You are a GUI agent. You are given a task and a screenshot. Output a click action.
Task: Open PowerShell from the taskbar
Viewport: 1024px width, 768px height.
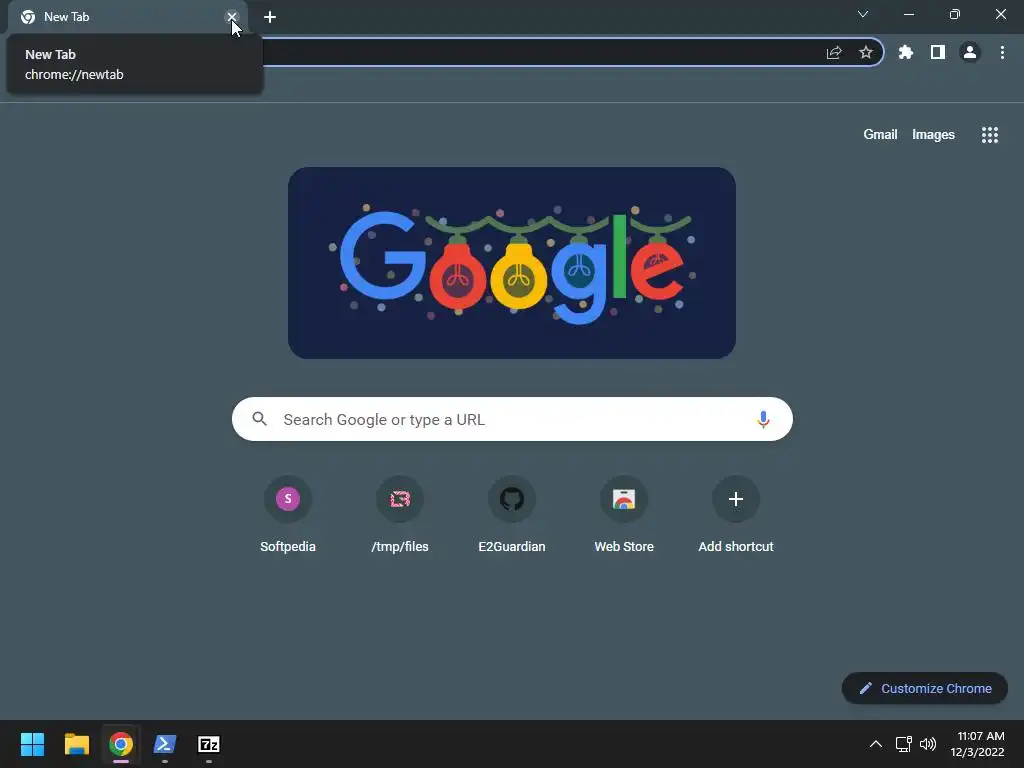(165, 744)
